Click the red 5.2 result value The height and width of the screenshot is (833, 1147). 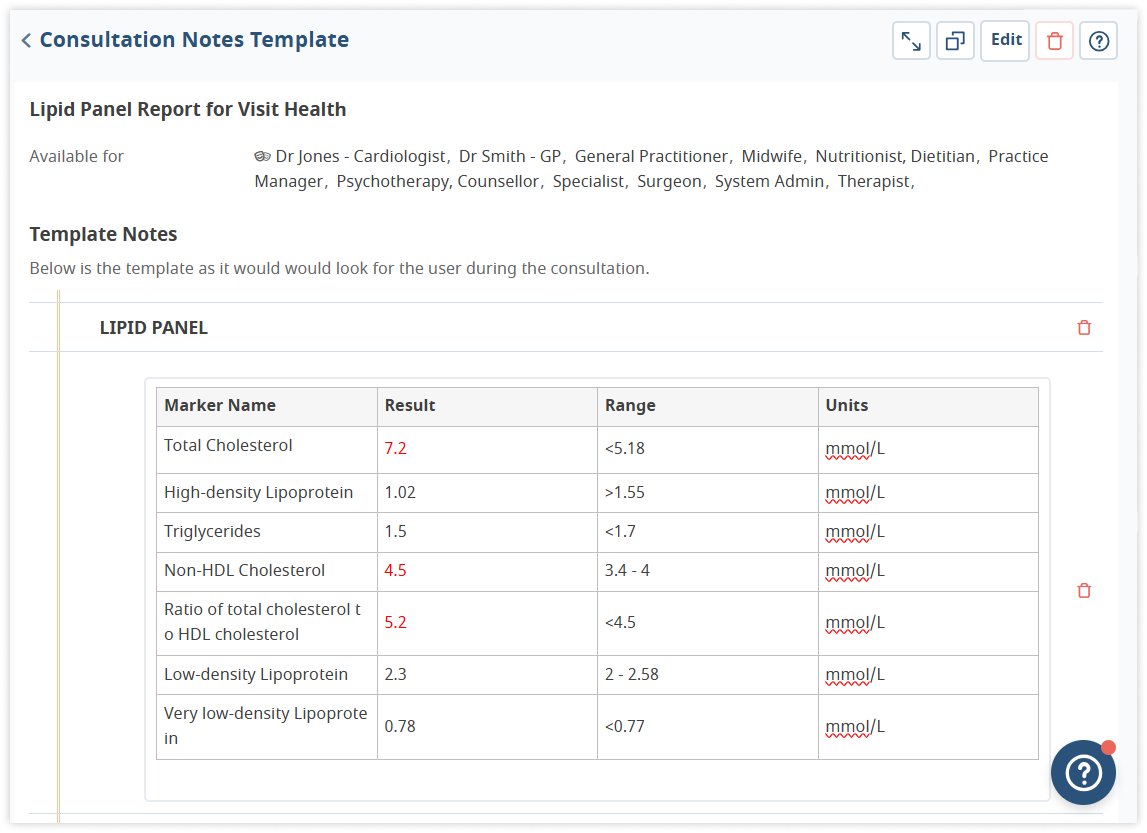click(395, 622)
